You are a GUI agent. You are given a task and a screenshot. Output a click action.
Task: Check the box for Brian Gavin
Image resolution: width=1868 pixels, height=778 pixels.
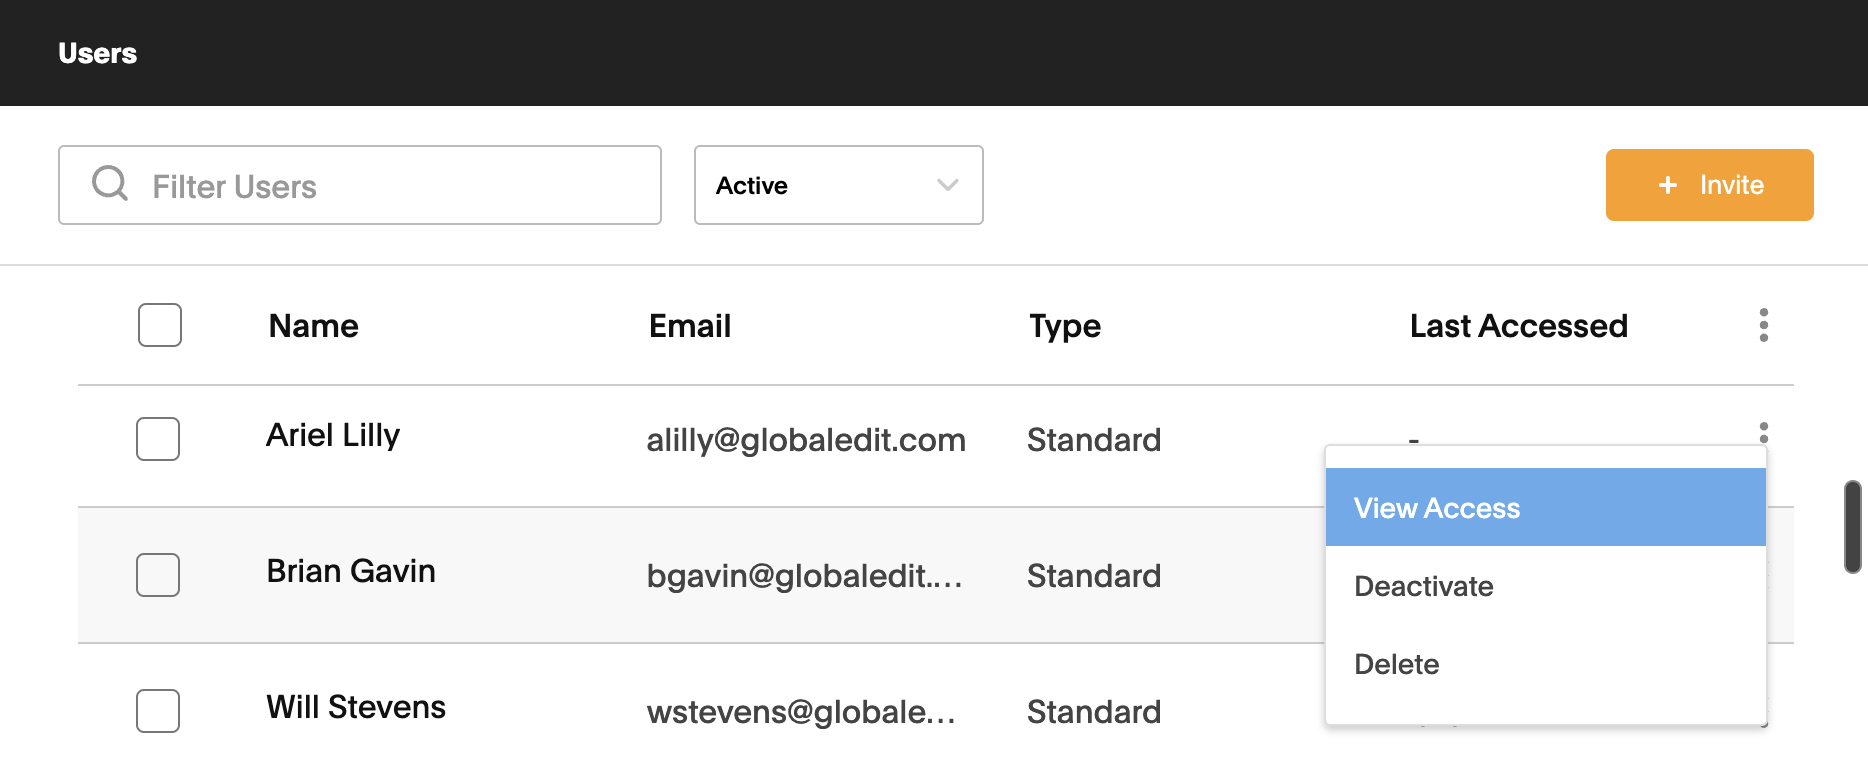158,575
